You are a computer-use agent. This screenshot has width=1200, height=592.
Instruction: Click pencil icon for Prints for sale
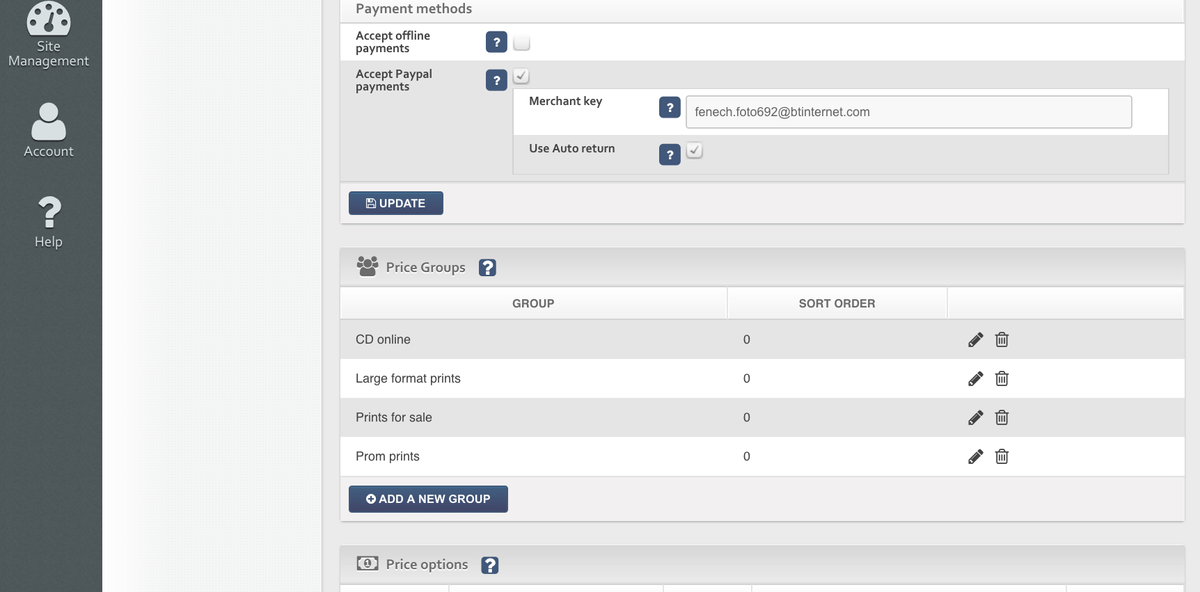pyautogui.click(x=976, y=418)
